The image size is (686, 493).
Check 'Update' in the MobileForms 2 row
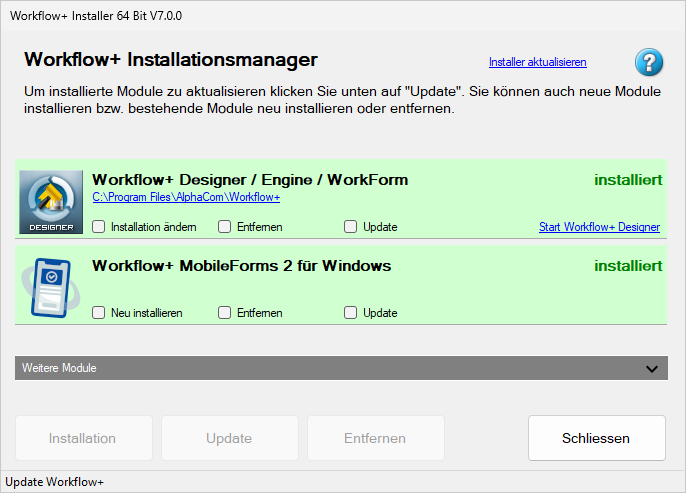(x=350, y=313)
